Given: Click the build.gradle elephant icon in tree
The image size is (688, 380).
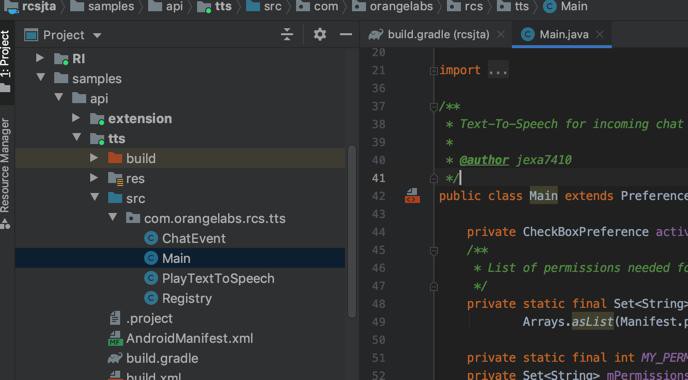Looking at the screenshot, I should 115,358.
